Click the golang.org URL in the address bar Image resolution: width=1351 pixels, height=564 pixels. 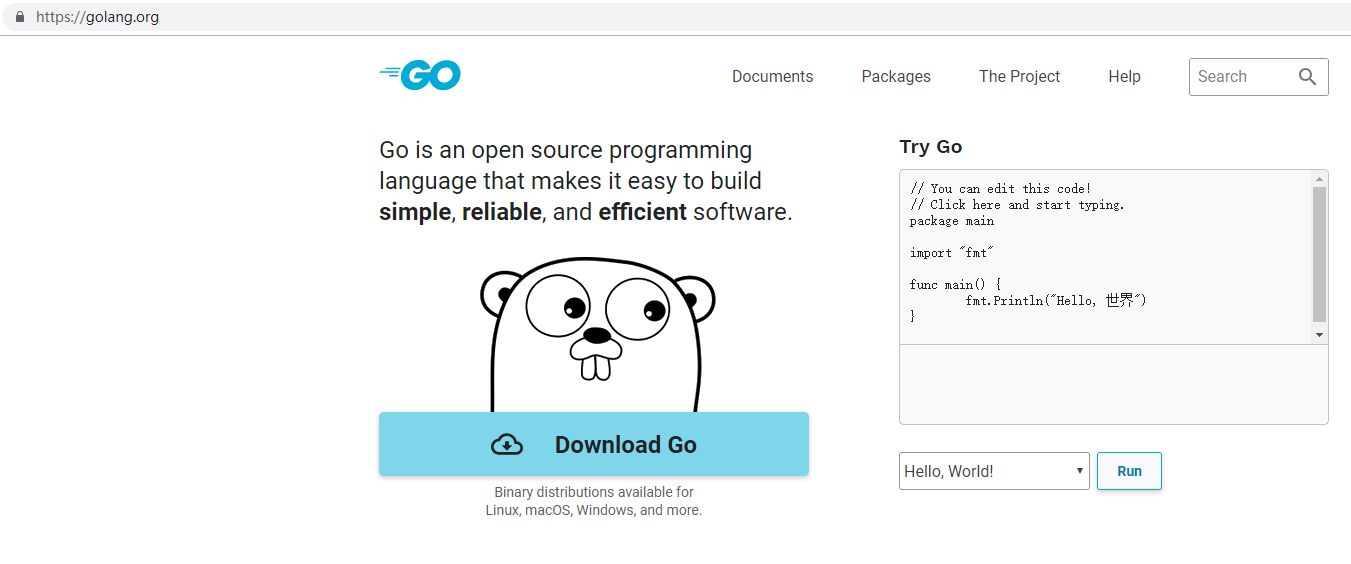pos(97,17)
